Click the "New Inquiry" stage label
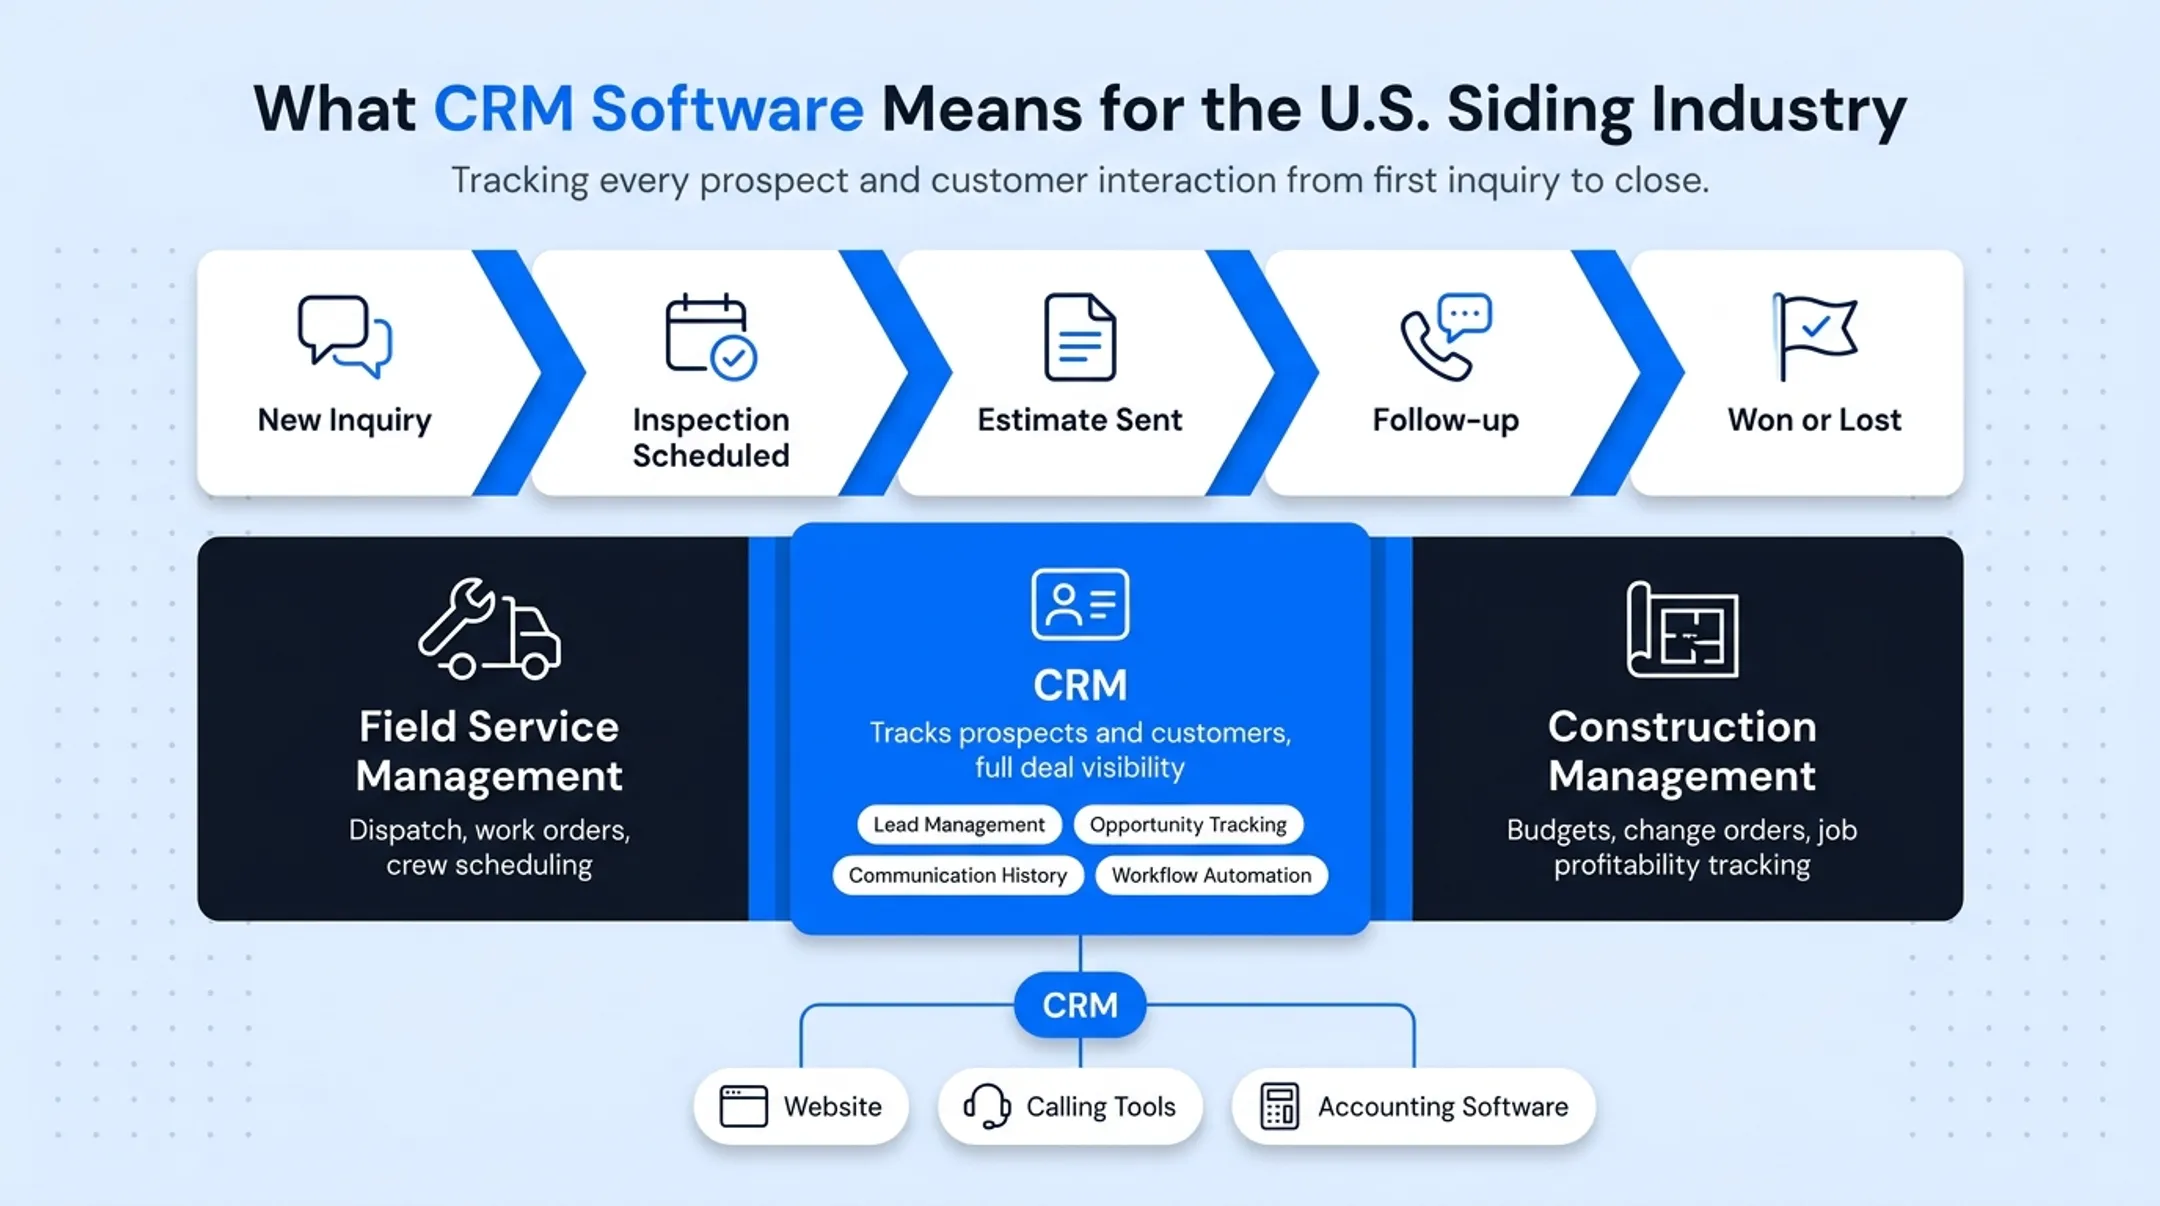 click(x=345, y=420)
